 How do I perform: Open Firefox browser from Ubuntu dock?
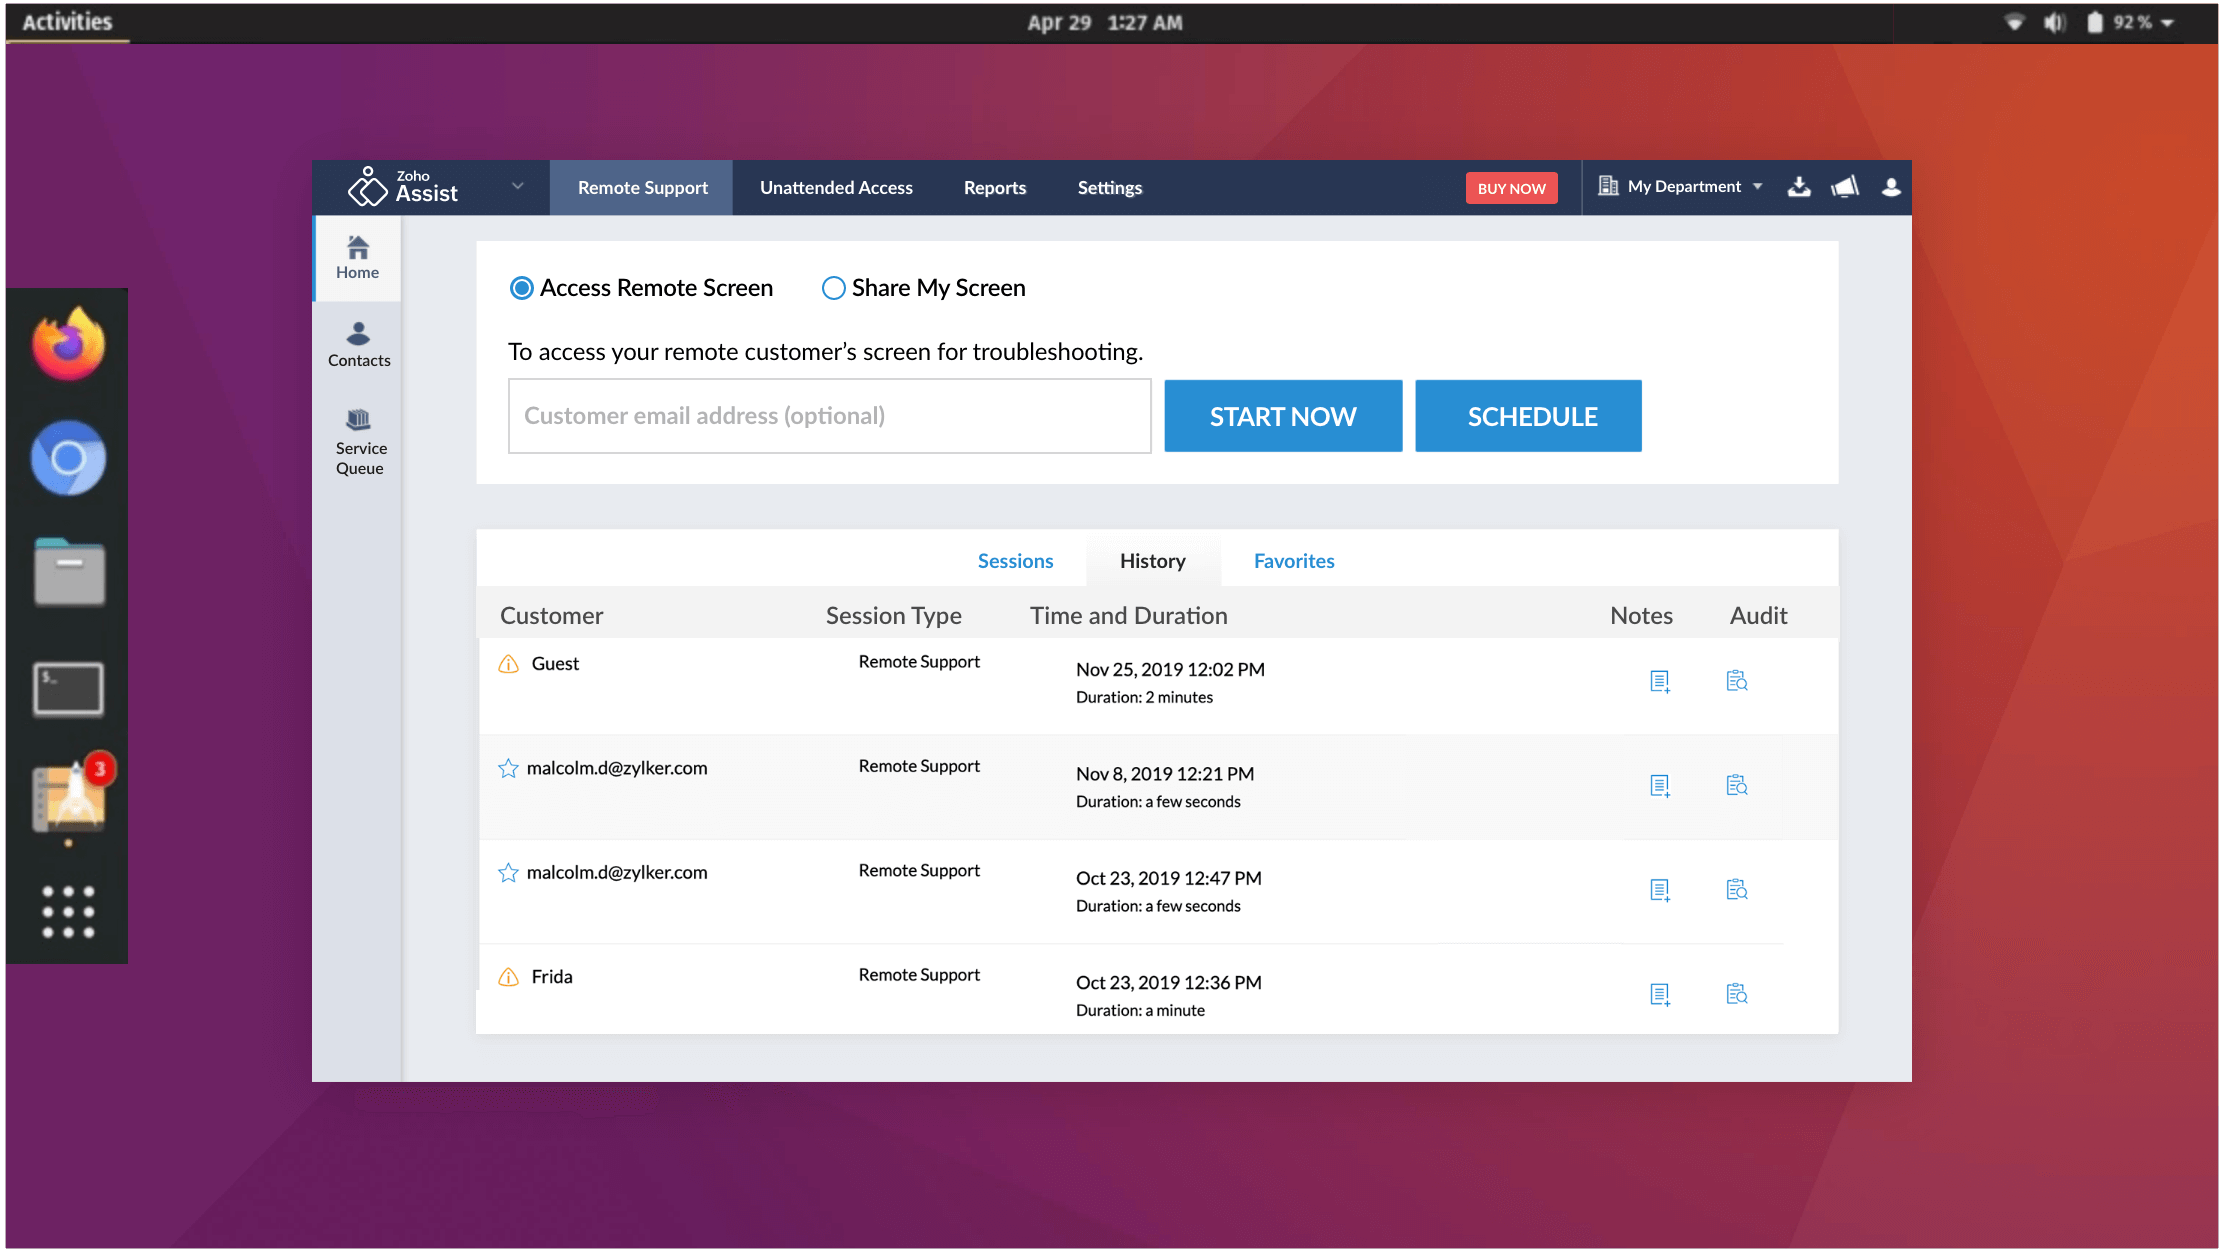pos(69,350)
